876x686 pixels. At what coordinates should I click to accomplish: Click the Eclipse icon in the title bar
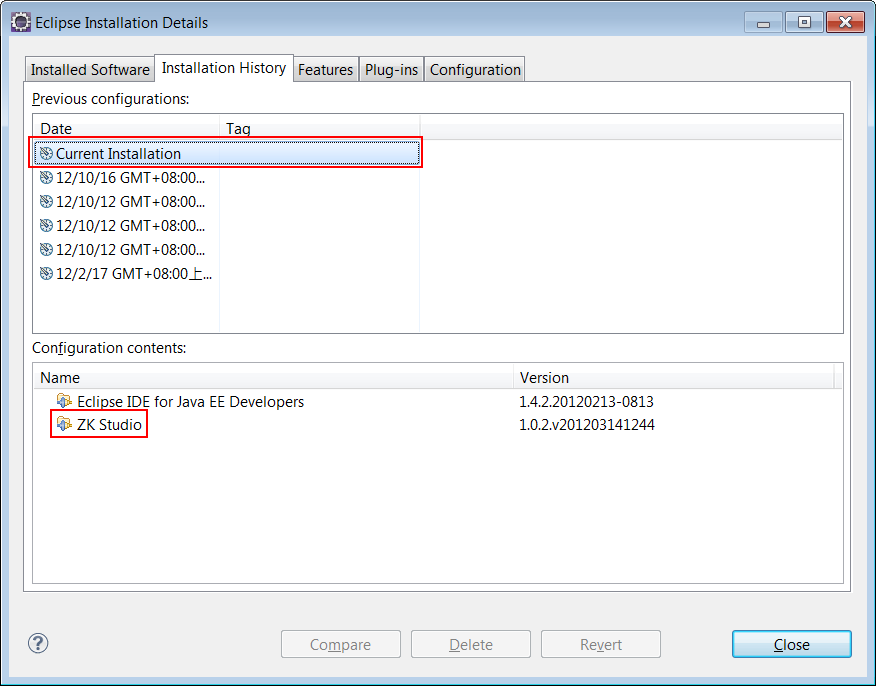tap(21, 22)
